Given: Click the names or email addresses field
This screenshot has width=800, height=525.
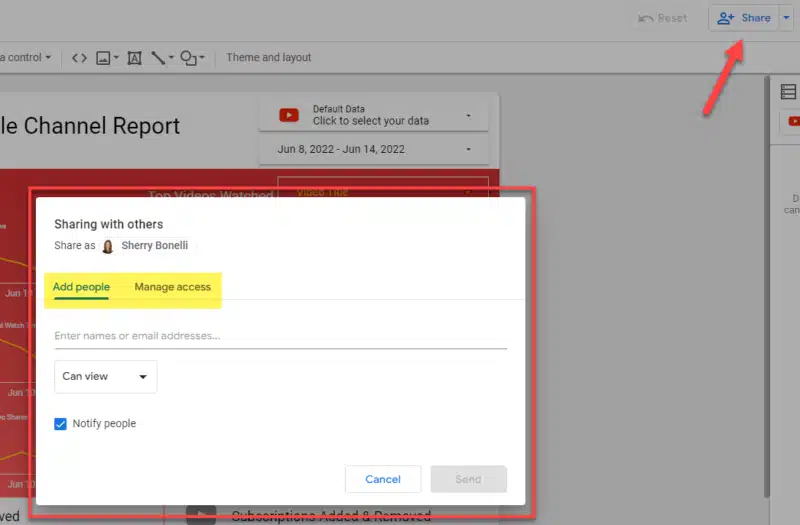Looking at the screenshot, I should click(281, 336).
